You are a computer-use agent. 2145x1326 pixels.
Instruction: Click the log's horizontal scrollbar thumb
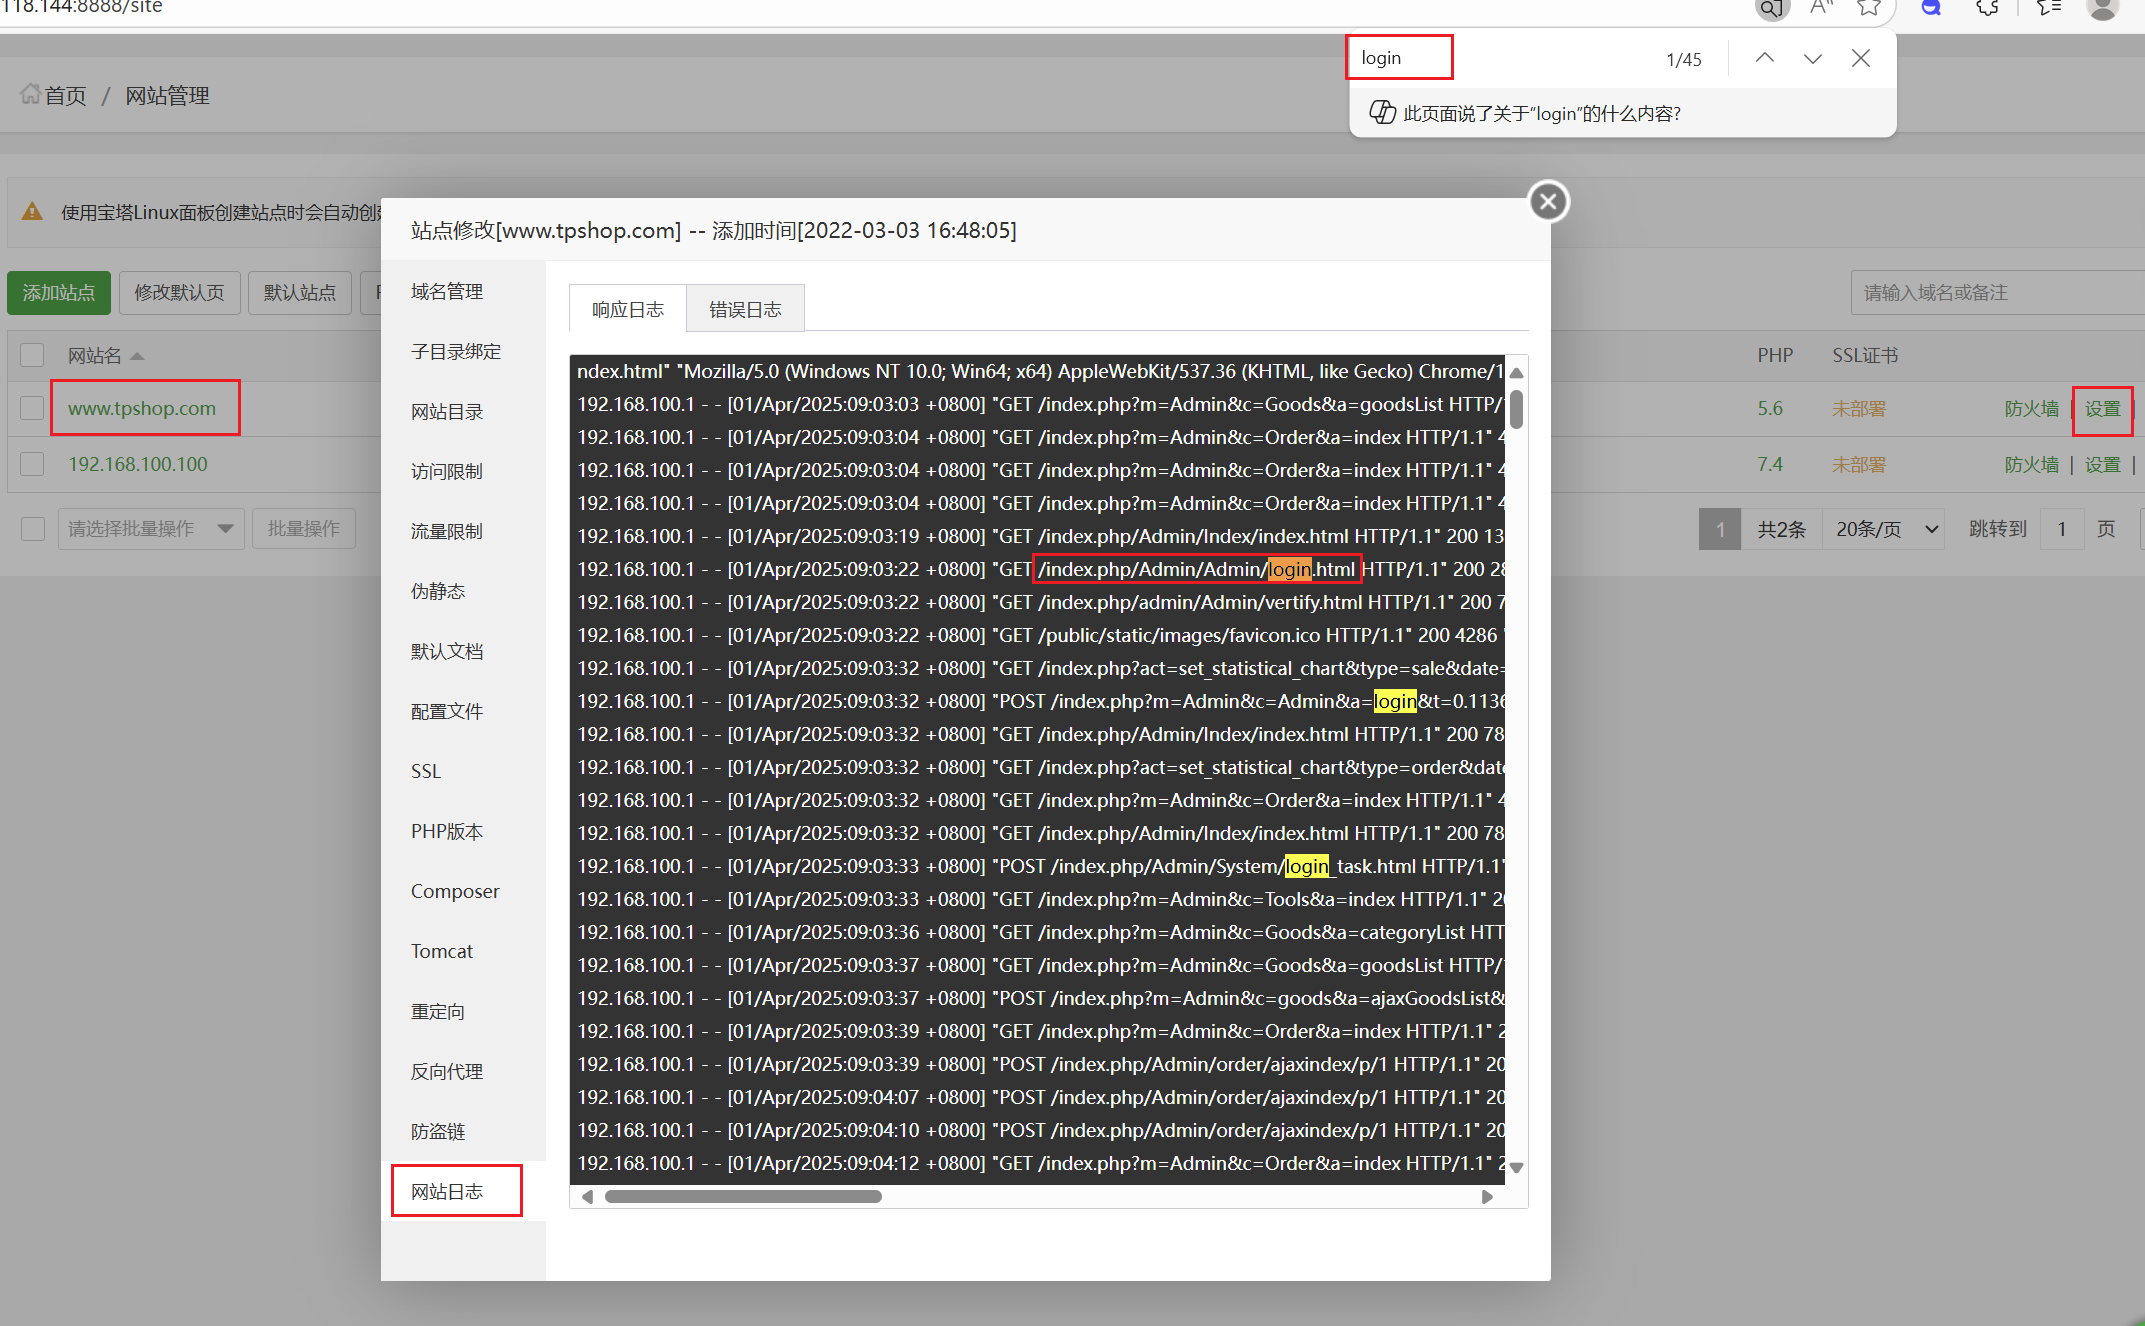(x=743, y=1196)
